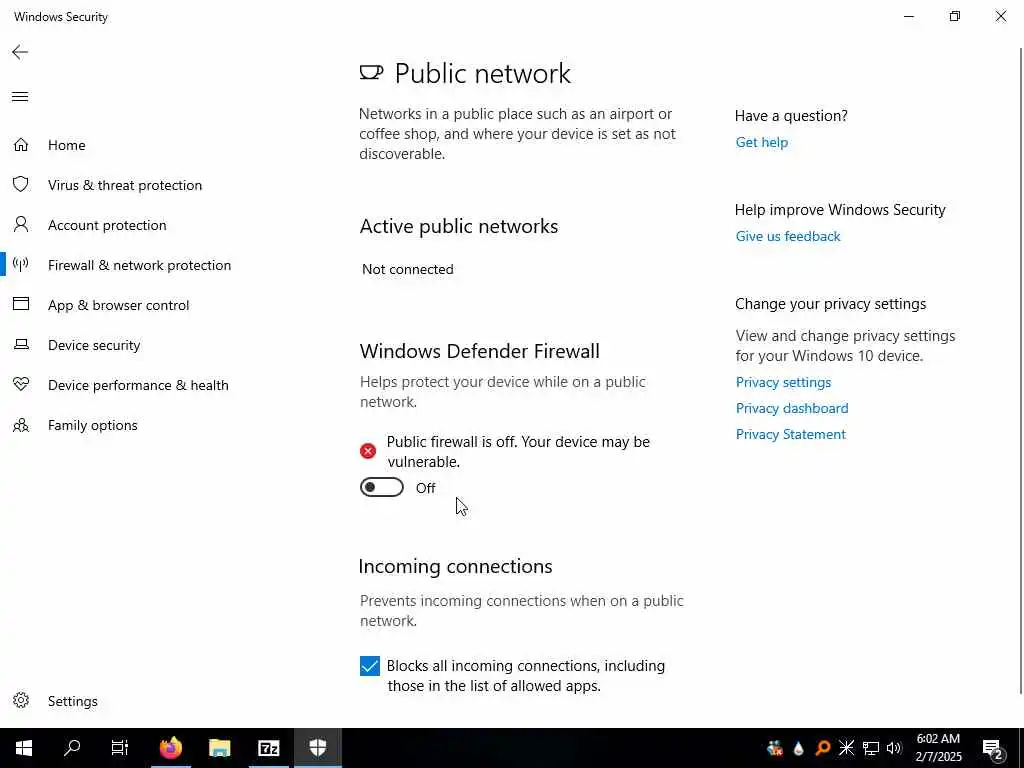Click the Get help link
The height and width of the screenshot is (768, 1024).
coord(761,142)
